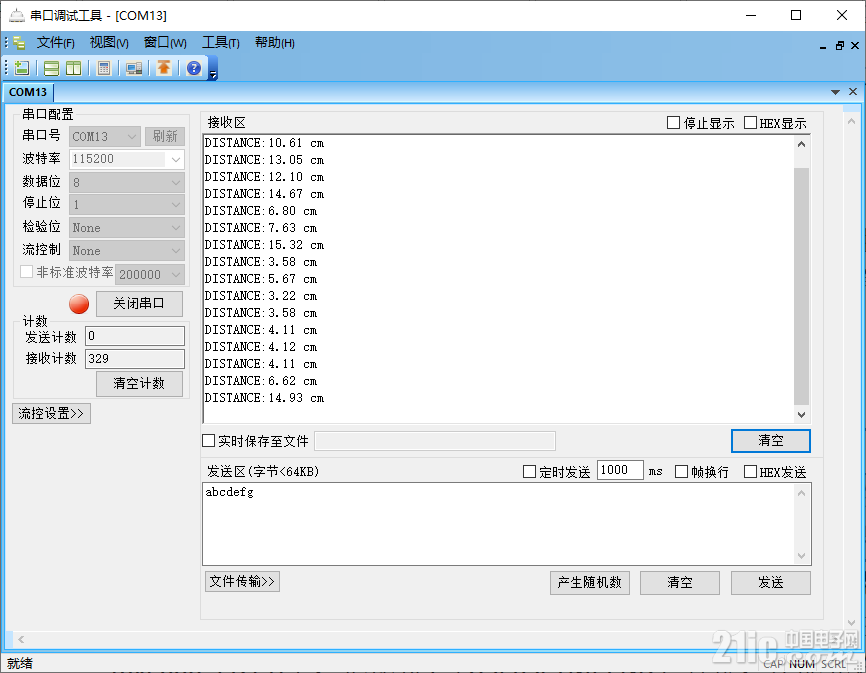
Task: Click 清空计数 button
Action: (139, 384)
